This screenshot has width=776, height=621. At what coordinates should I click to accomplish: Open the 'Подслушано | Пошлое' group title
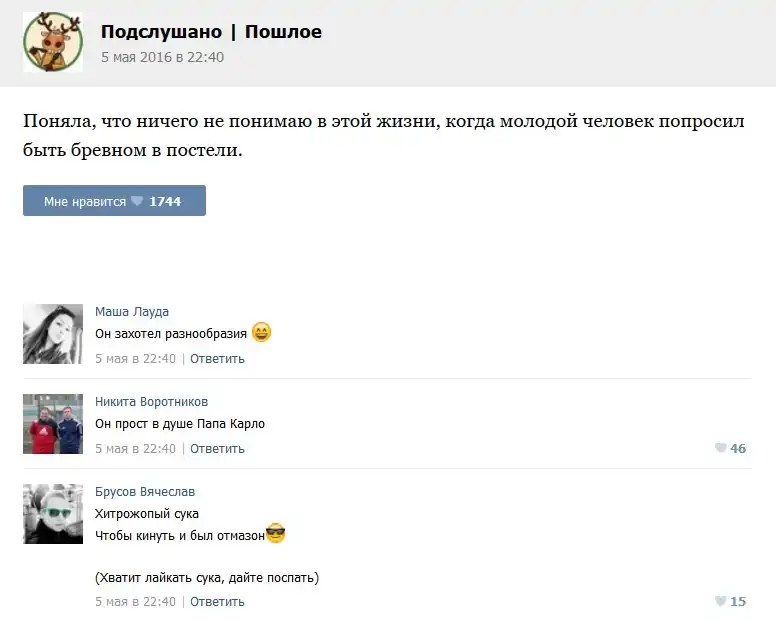pos(211,32)
